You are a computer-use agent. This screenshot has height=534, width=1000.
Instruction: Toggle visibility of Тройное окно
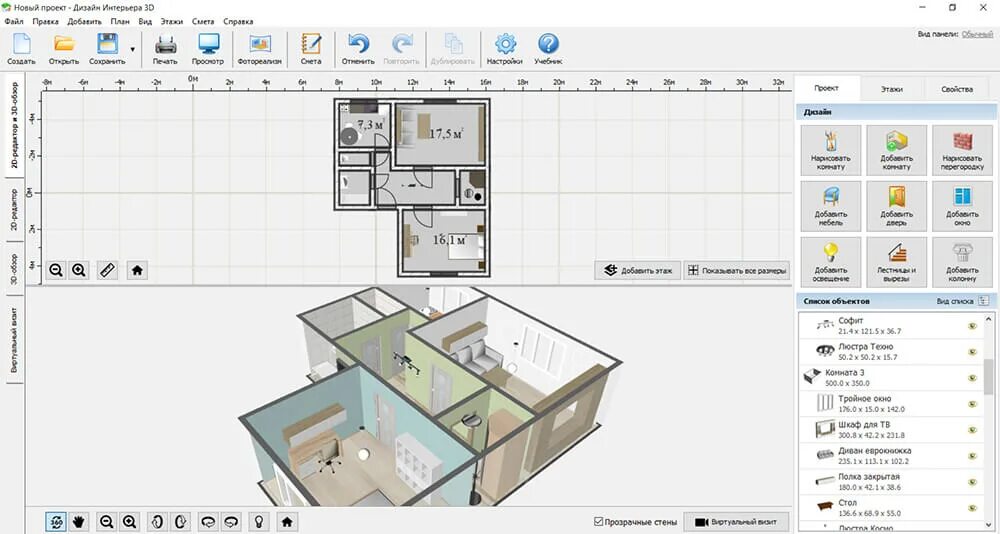tap(973, 404)
